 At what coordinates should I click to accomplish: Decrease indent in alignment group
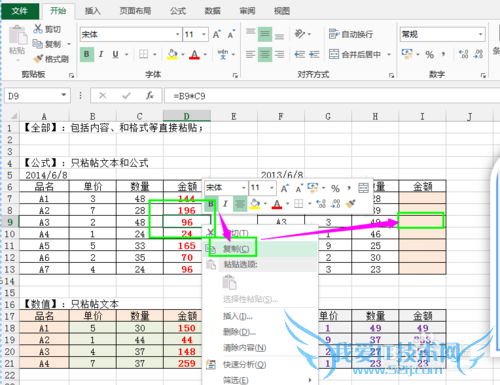300,54
